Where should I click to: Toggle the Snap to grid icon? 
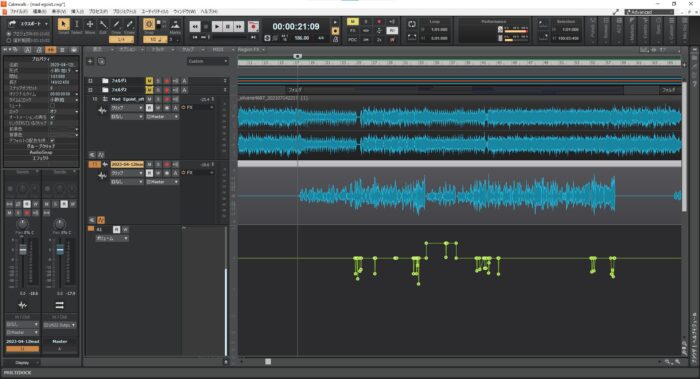point(149,25)
